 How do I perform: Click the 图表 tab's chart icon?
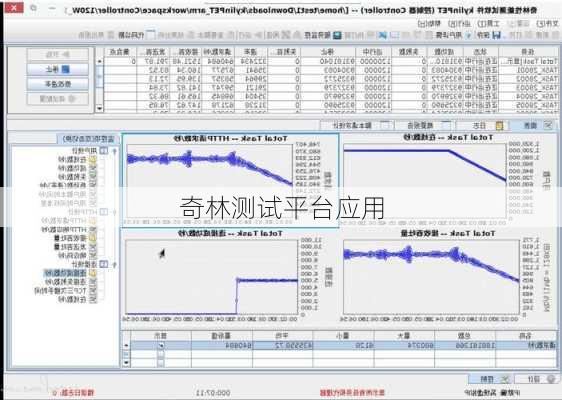548,125
